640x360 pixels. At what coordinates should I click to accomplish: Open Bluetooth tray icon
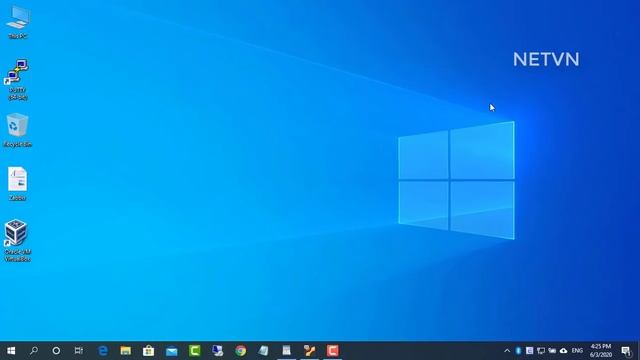click(518, 351)
